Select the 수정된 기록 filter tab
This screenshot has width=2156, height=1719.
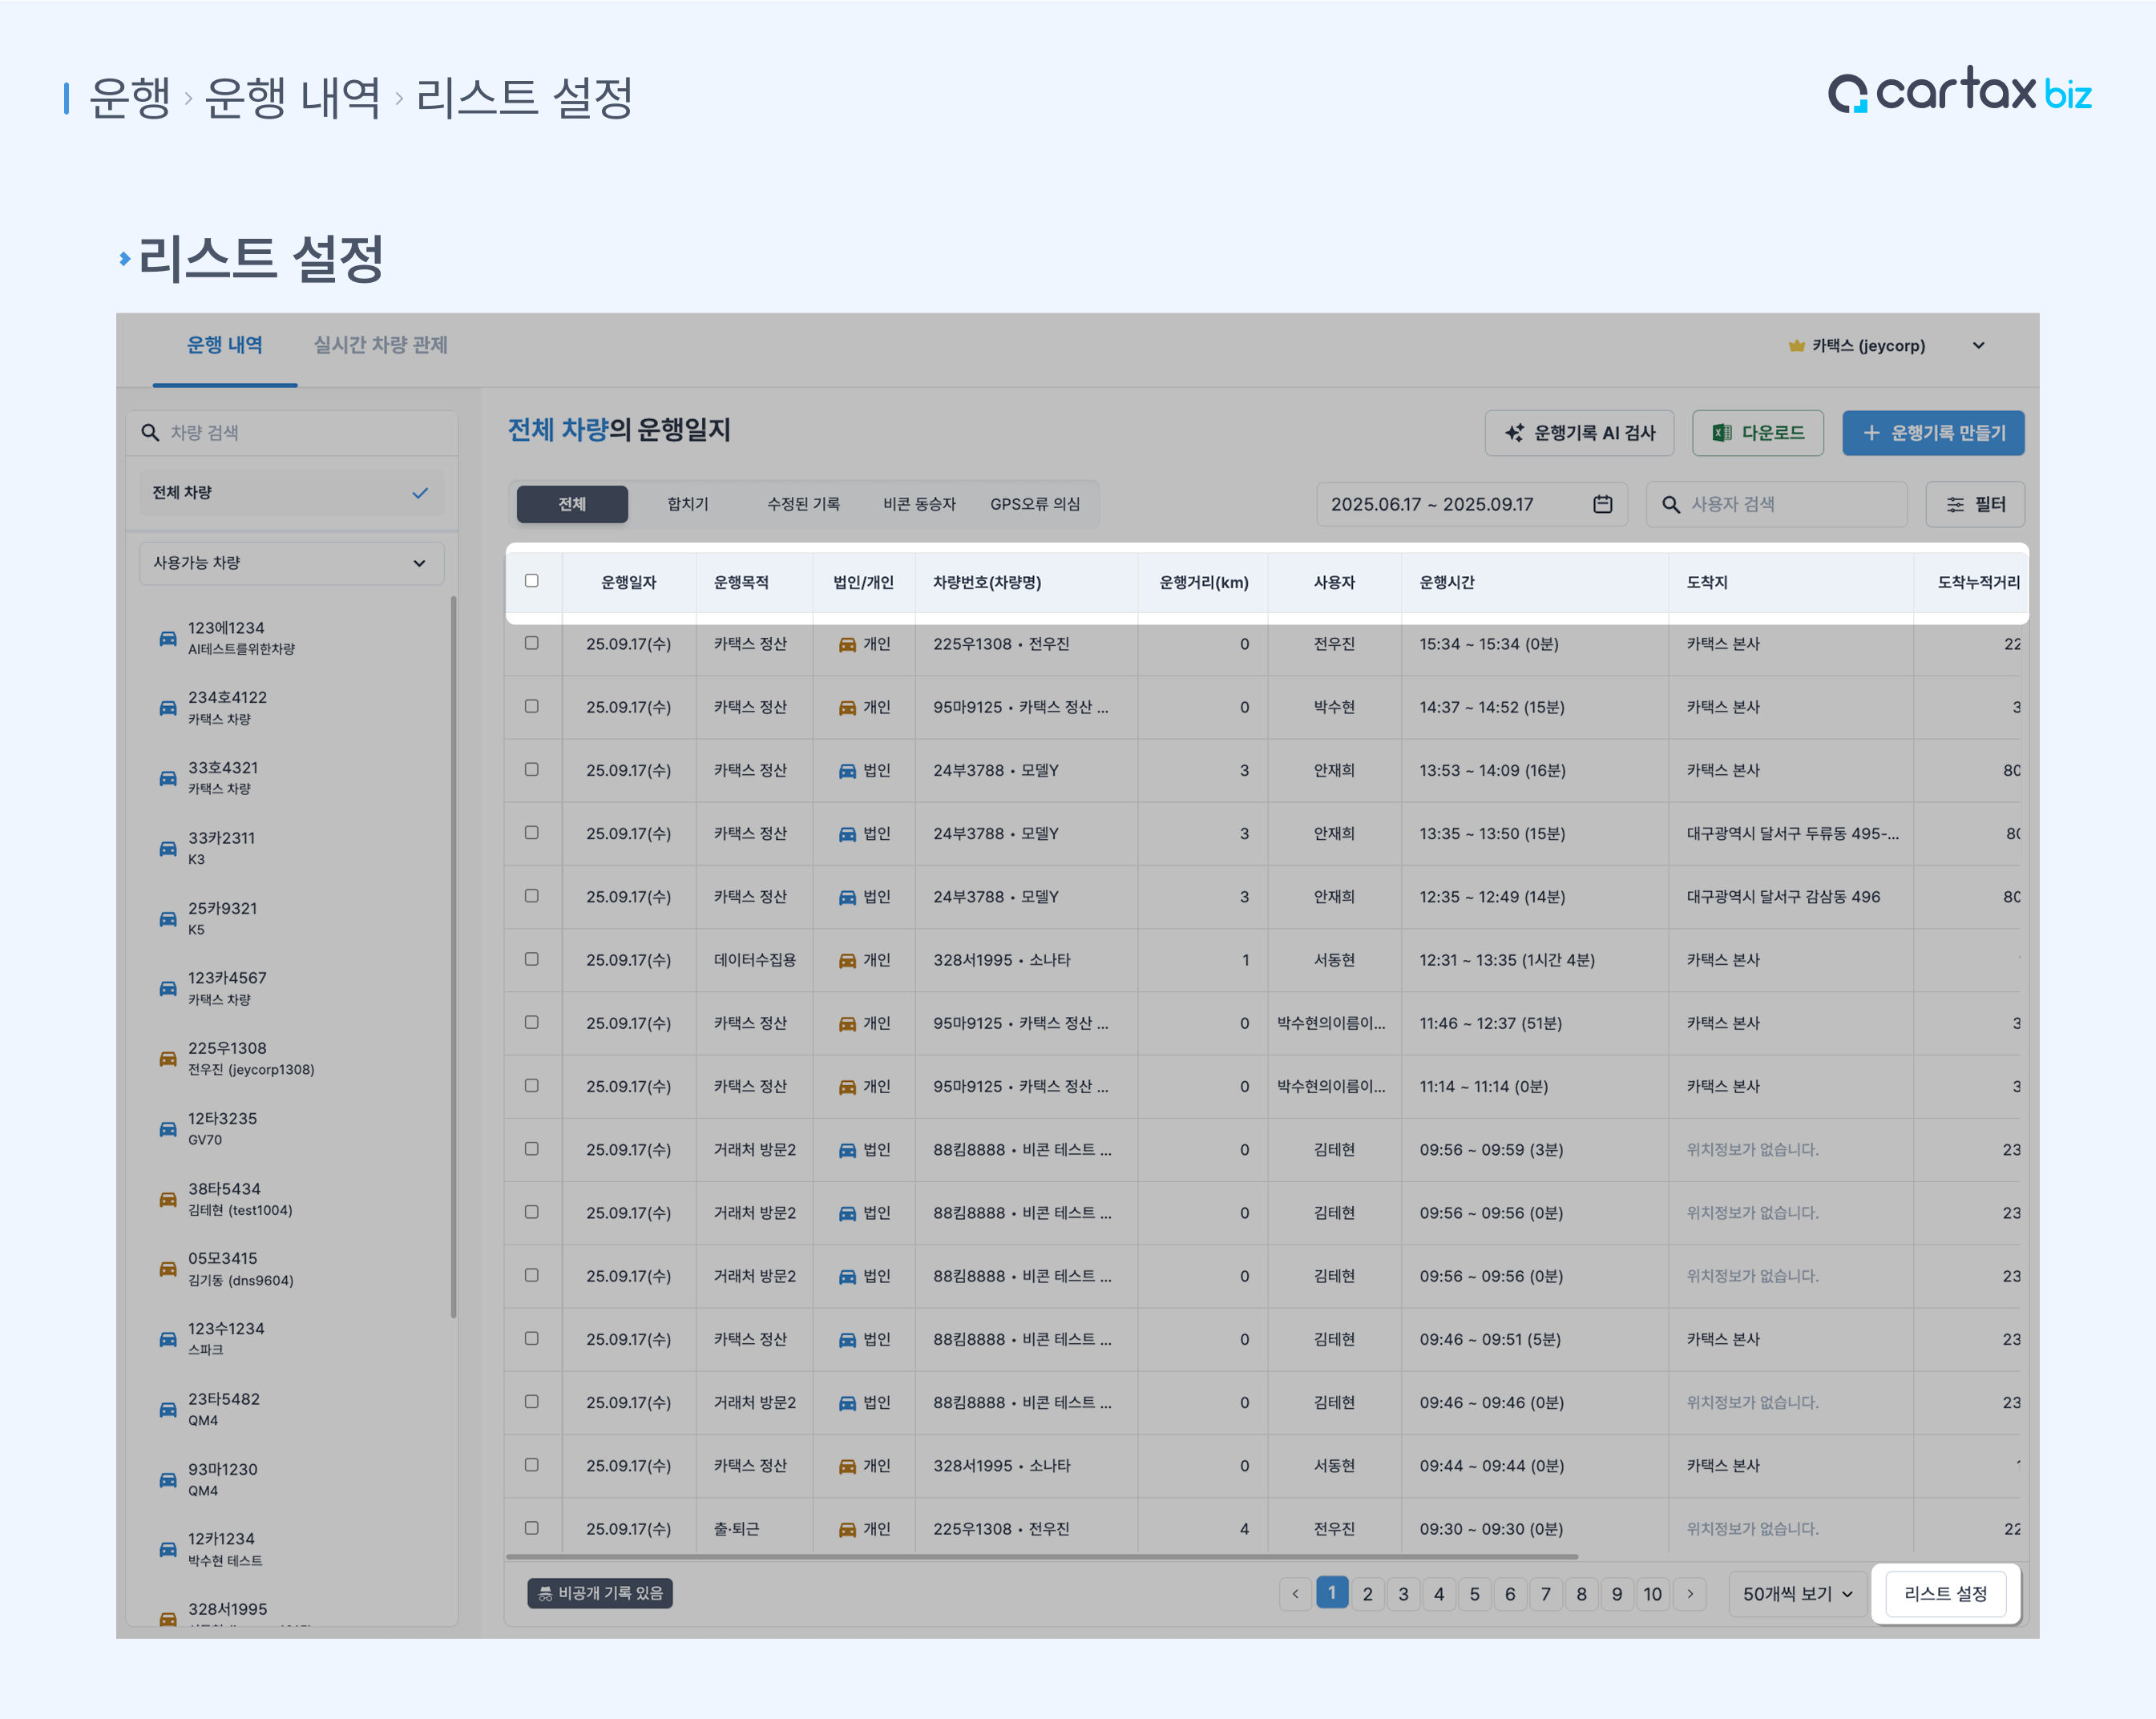pos(803,504)
